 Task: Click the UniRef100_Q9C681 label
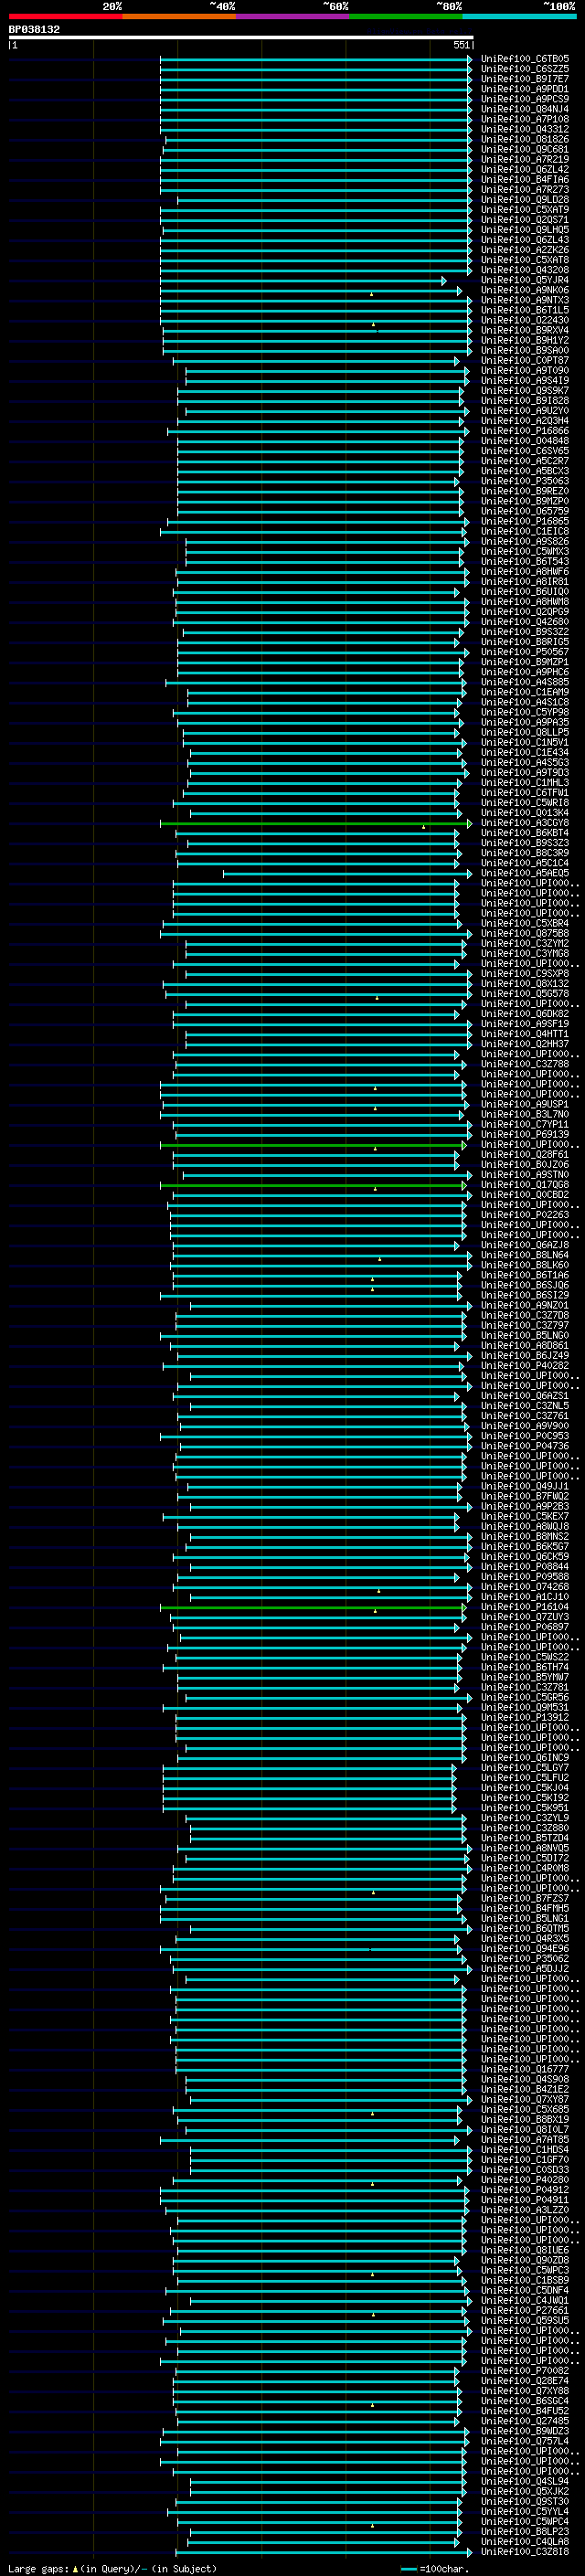coord(524,149)
